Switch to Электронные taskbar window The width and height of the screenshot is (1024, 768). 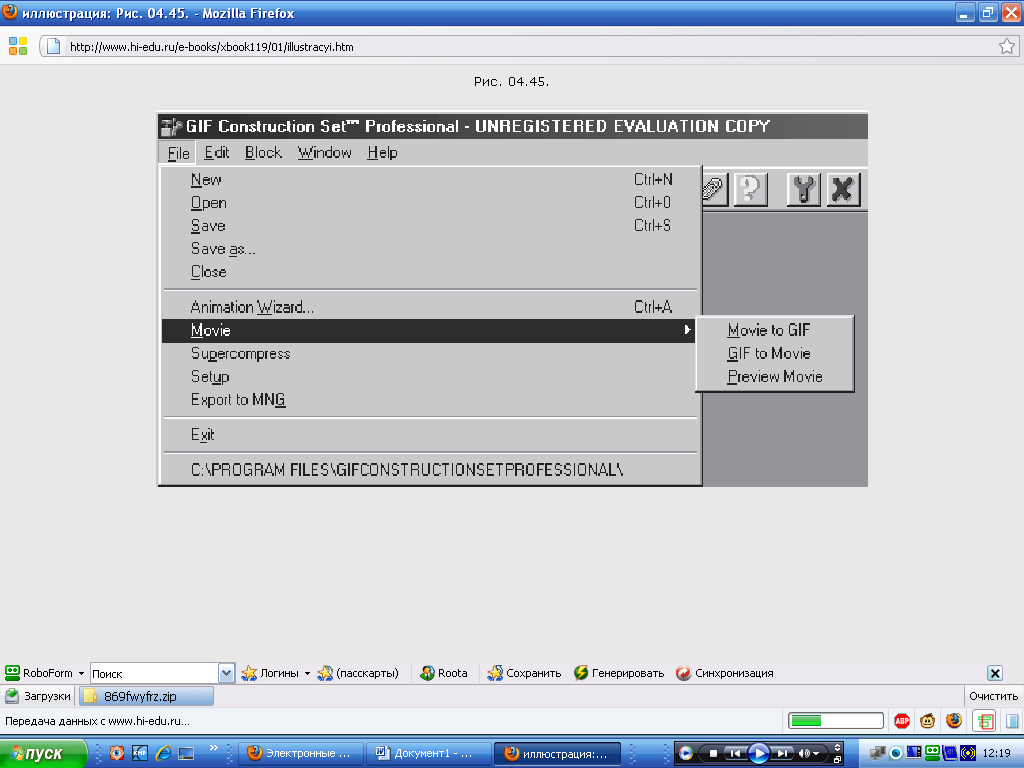coord(300,754)
